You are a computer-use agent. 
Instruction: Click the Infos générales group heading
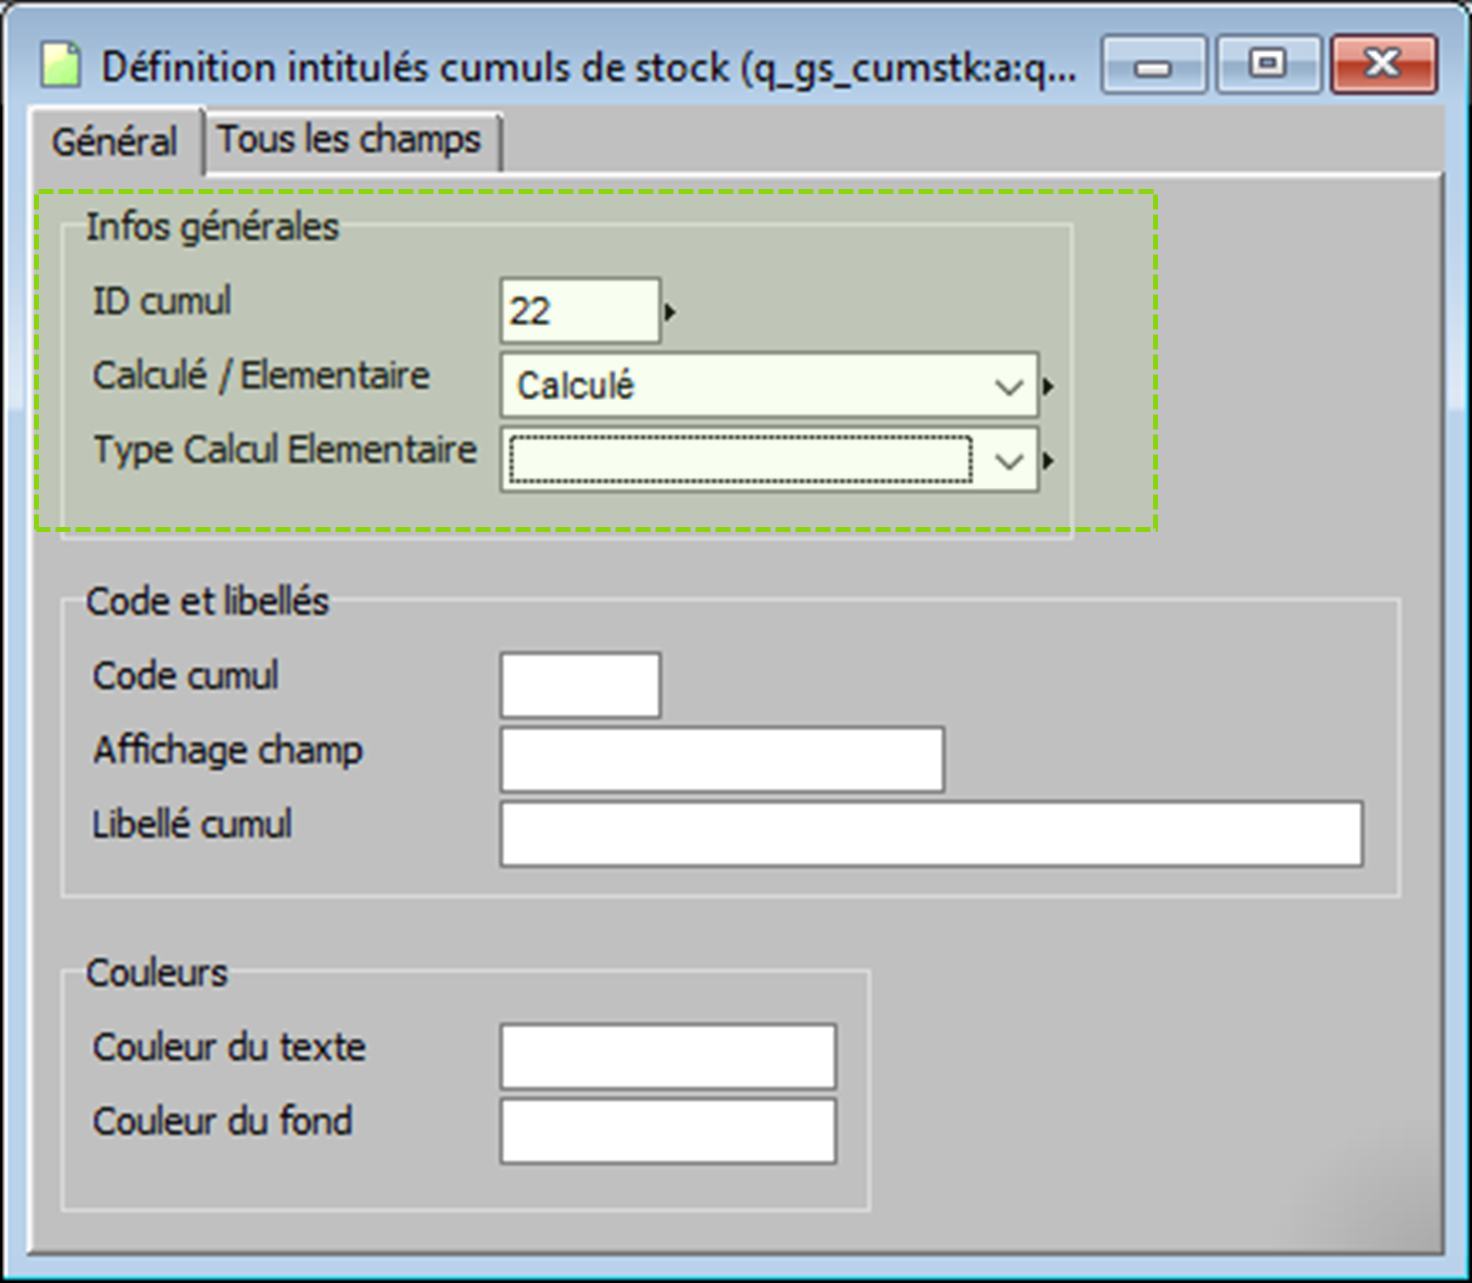click(212, 227)
